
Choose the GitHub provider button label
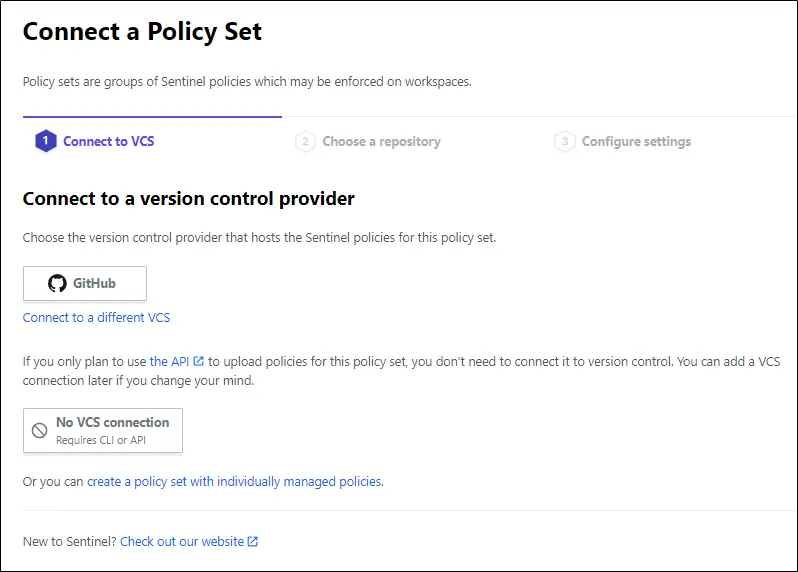coord(94,284)
